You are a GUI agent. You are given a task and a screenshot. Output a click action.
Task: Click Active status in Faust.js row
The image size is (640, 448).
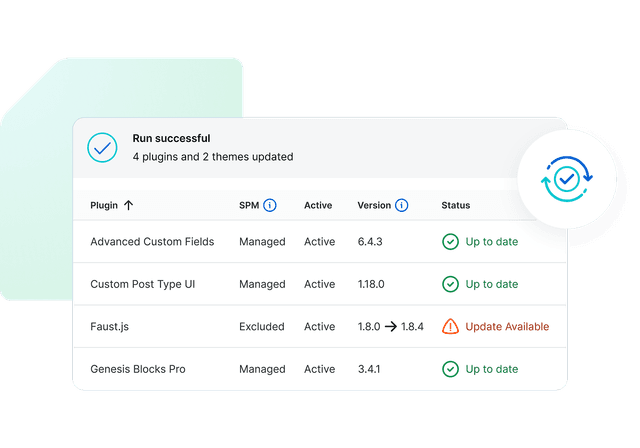(x=320, y=326)
